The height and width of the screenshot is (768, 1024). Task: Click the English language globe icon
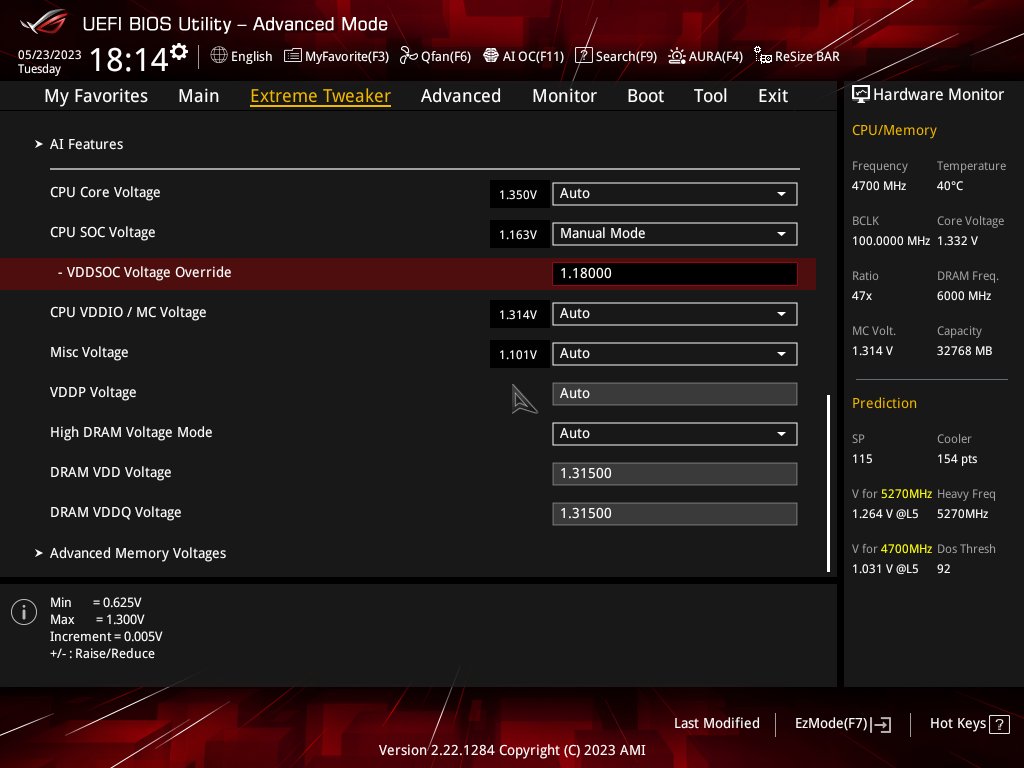(219, 56)
